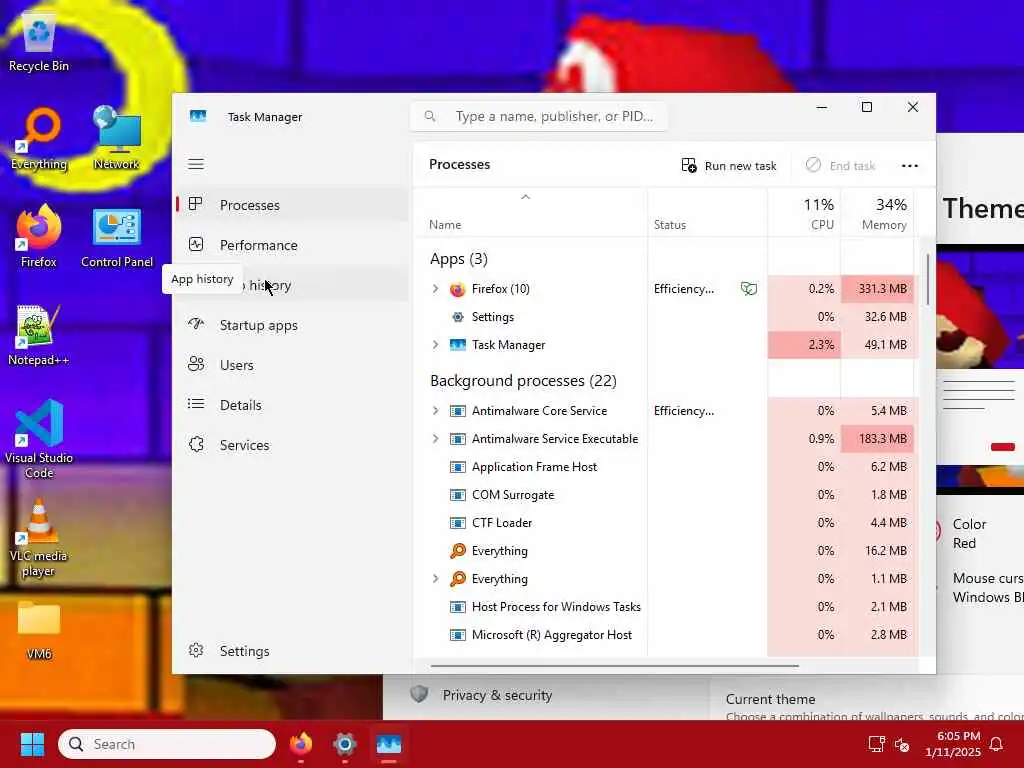The height and width of the screenshot is (768, 1024).
Task: Select VLC media player desktop shortcut
Action: click(39, 537)
